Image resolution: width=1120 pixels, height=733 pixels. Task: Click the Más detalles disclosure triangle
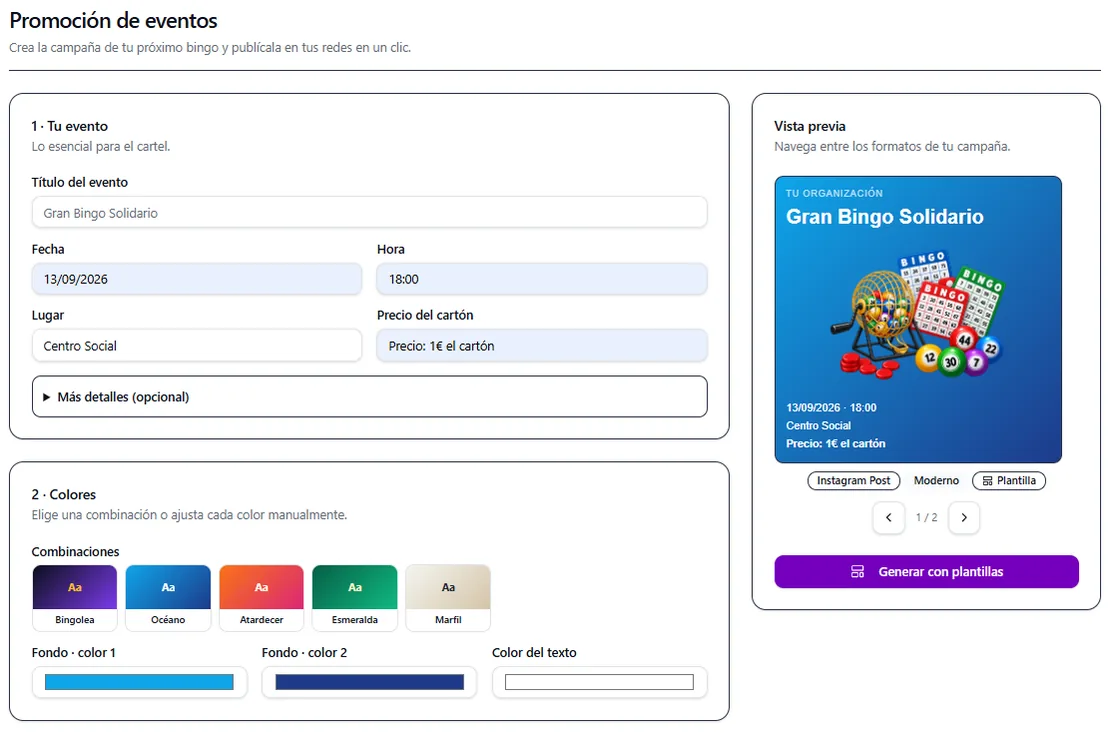coord(46,397)
